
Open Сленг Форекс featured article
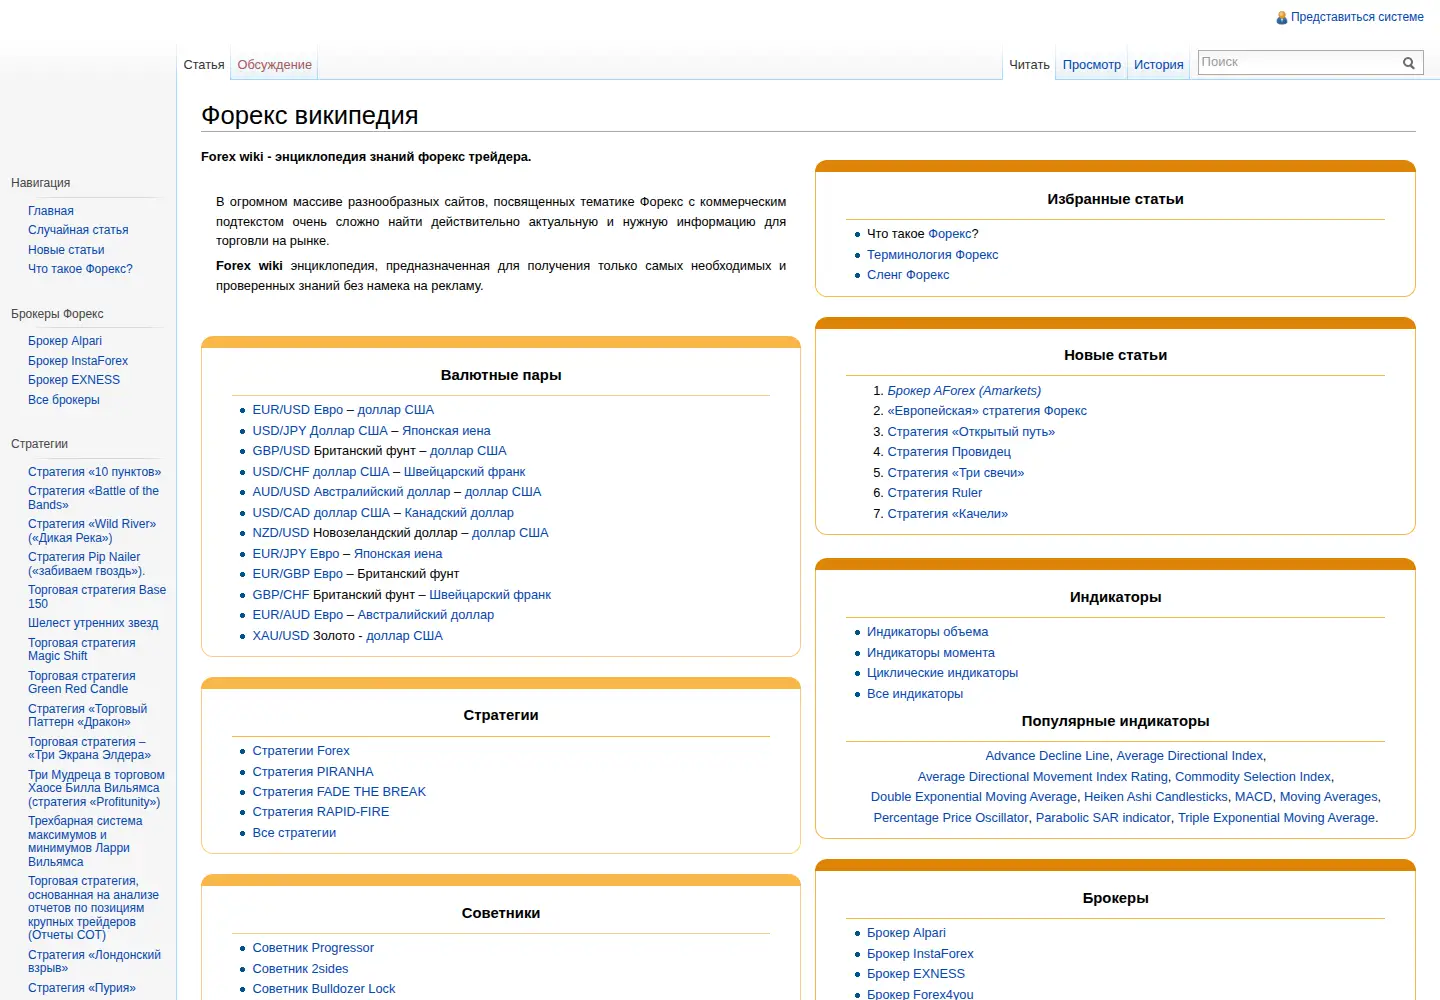908,275
